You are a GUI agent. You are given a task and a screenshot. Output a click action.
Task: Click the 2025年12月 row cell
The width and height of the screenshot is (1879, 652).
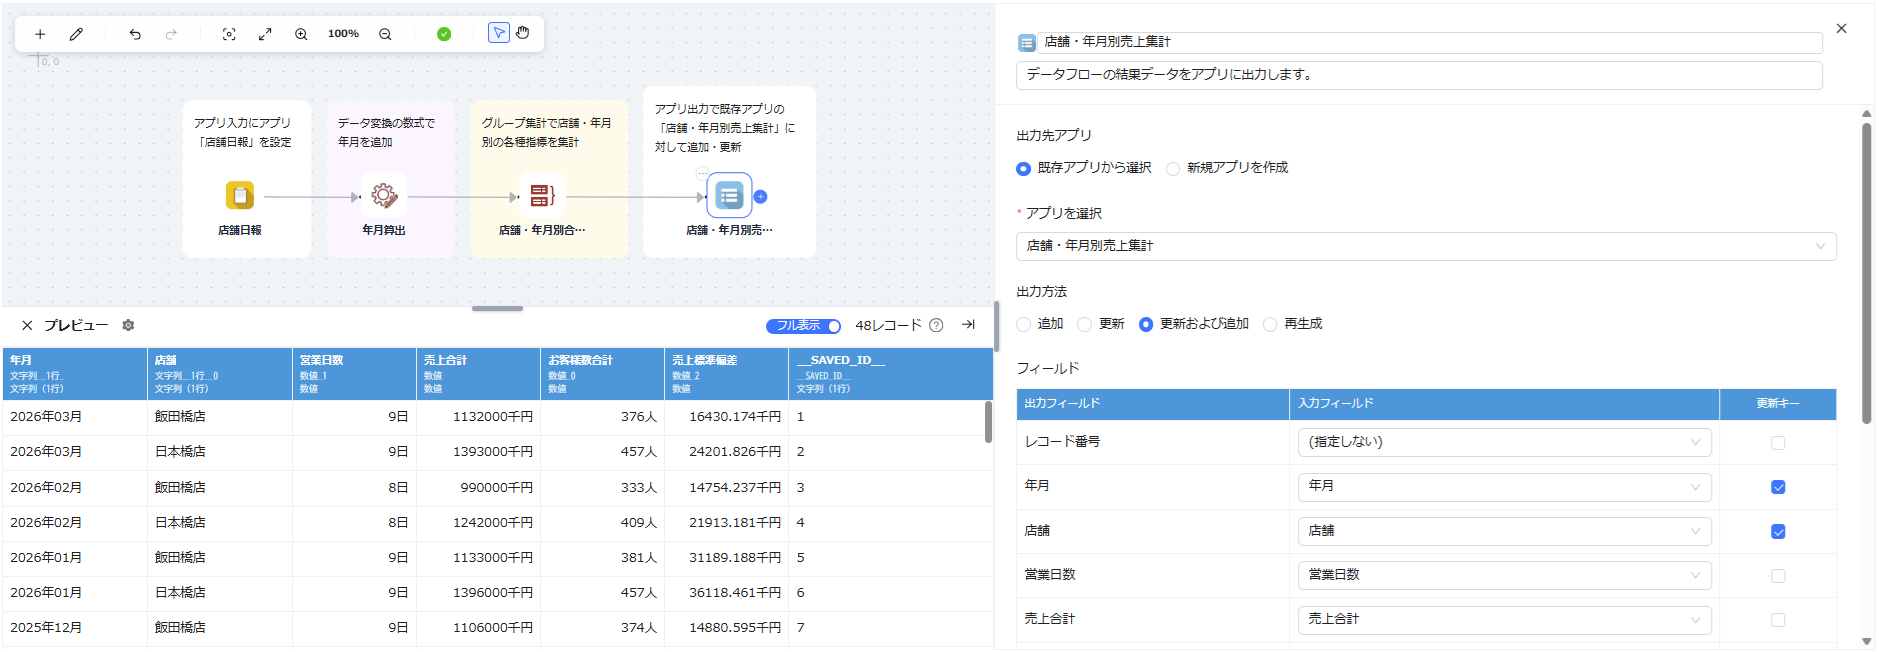75,628
